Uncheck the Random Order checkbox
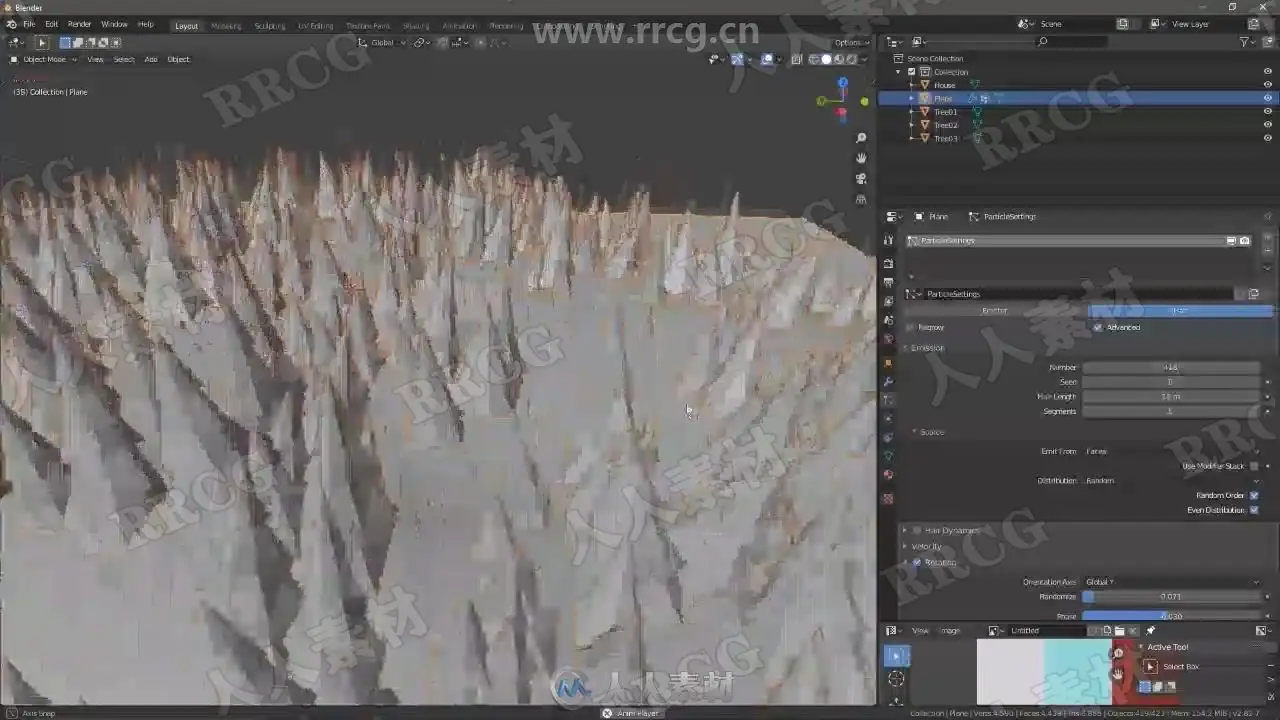The width and height of the screenshot is (1280, 720). click(x=1254, y=495)
